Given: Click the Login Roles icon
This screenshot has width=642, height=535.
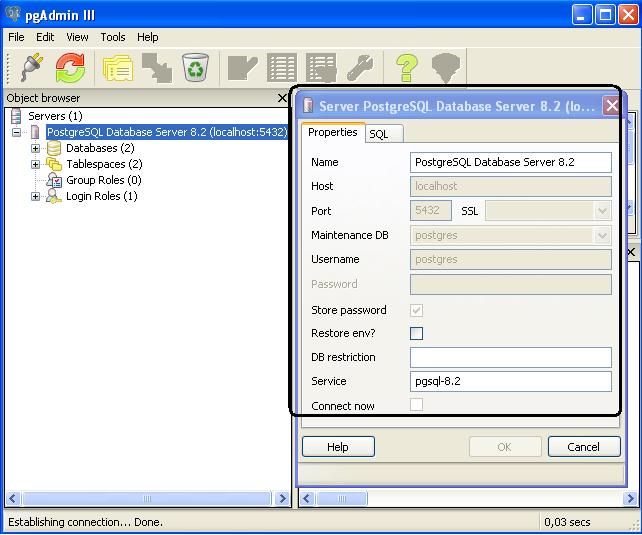Looking at the screenshot, I should tap(54, 196).
